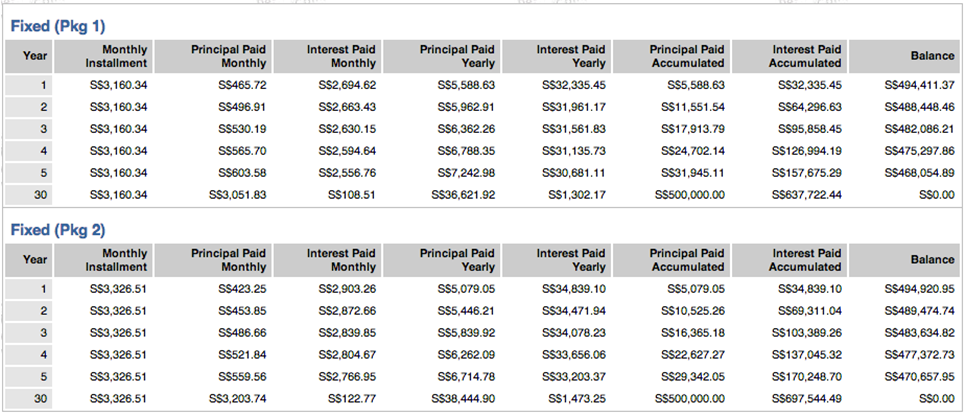Click Interest Paid Accumulated header in Pkg 2
The width and height of the screenshot is (965, 414).
tap(790, 260)
